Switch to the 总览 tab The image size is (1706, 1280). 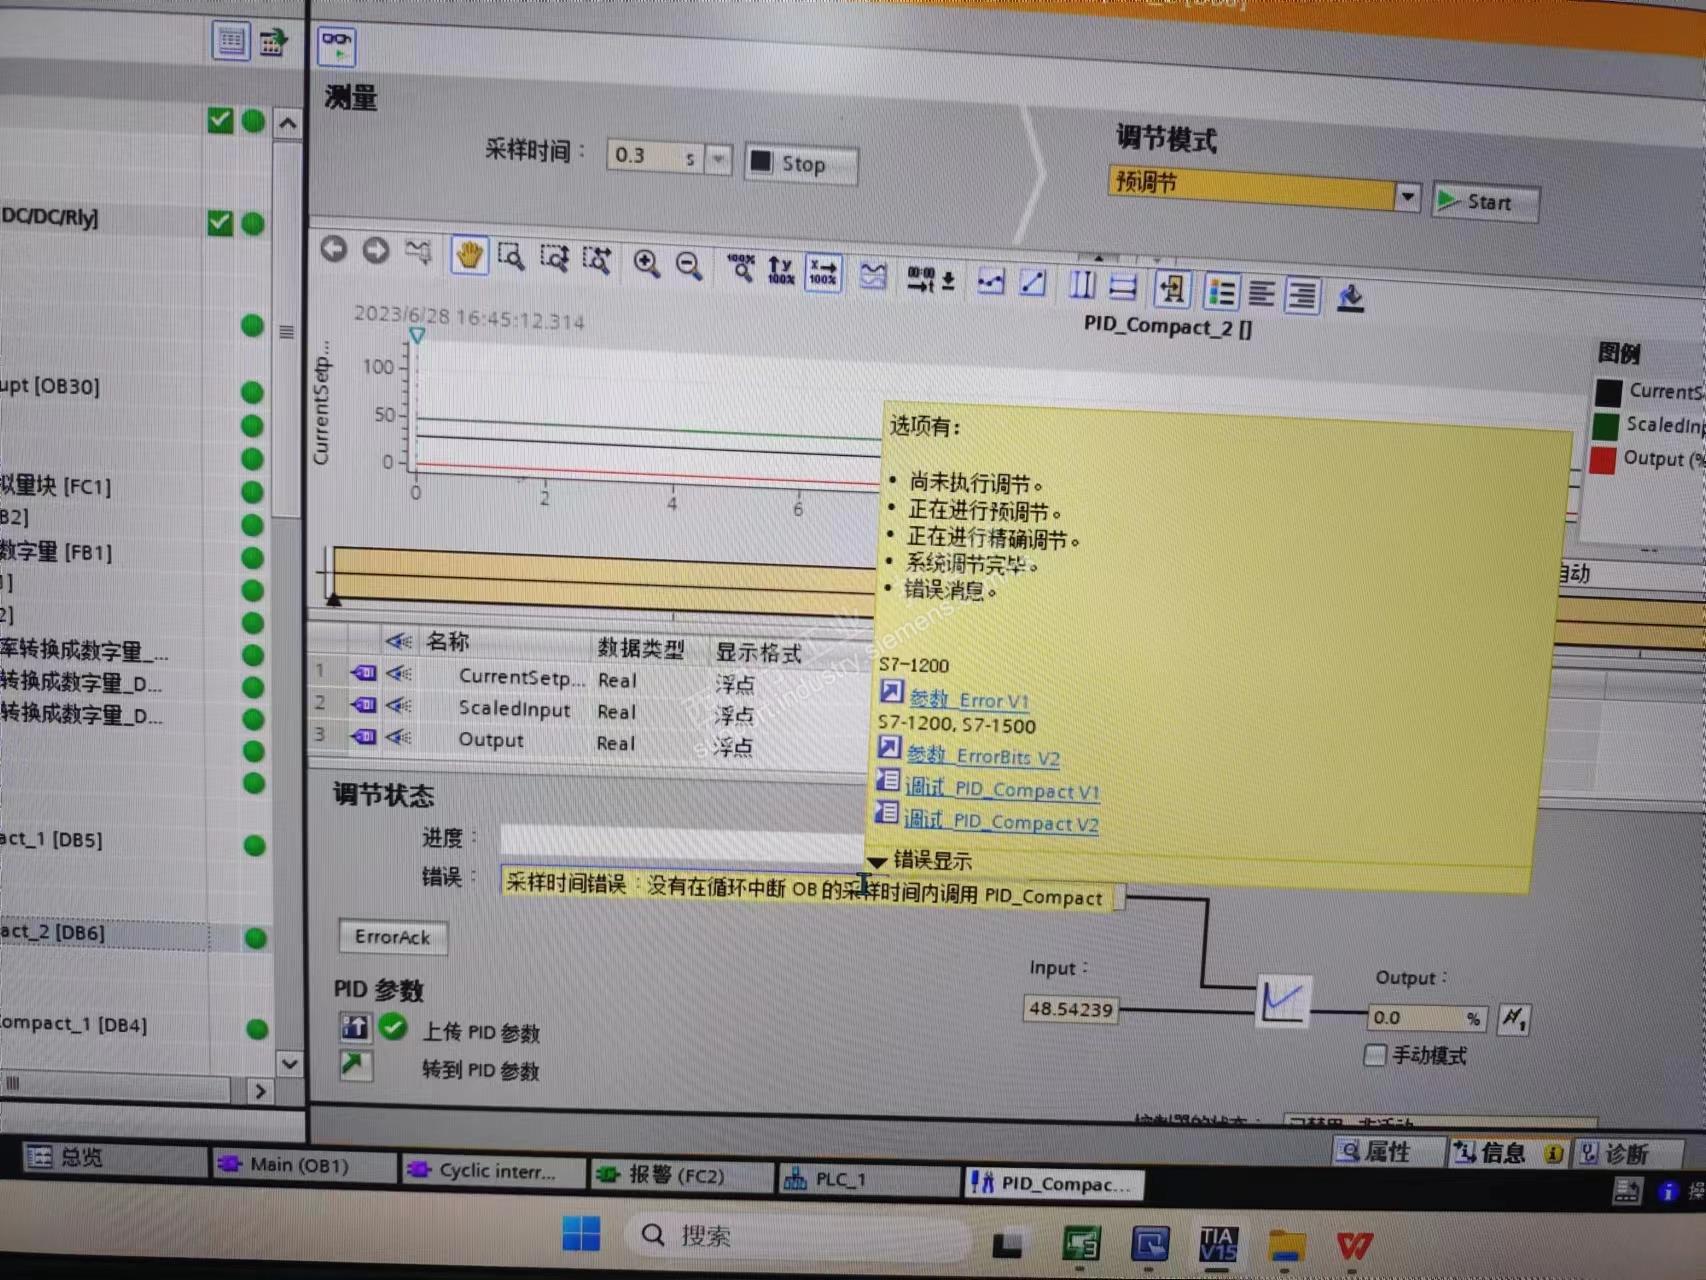point(113,1158)
